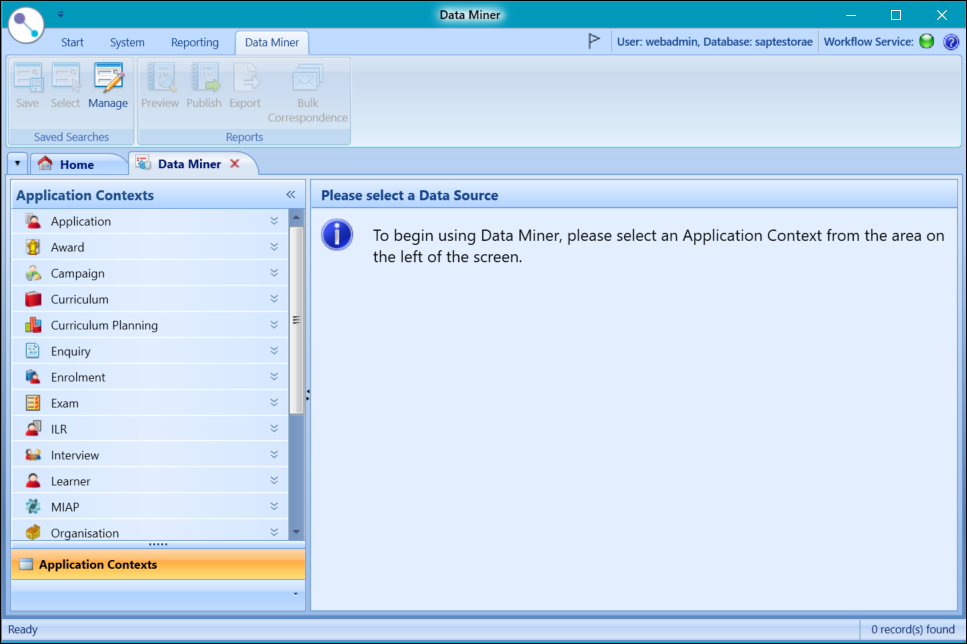Collapse the Application Contexts panel

click(291, 194)
